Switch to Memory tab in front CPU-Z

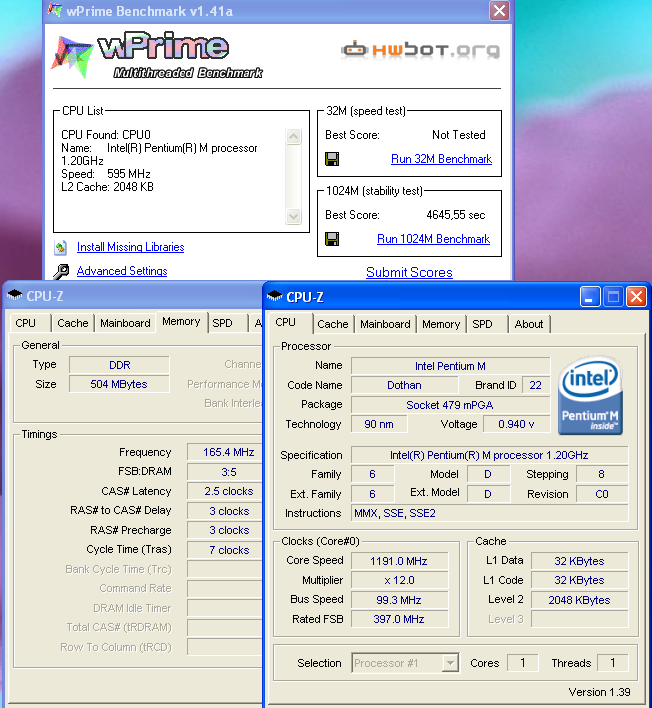(x=441, y=324)
